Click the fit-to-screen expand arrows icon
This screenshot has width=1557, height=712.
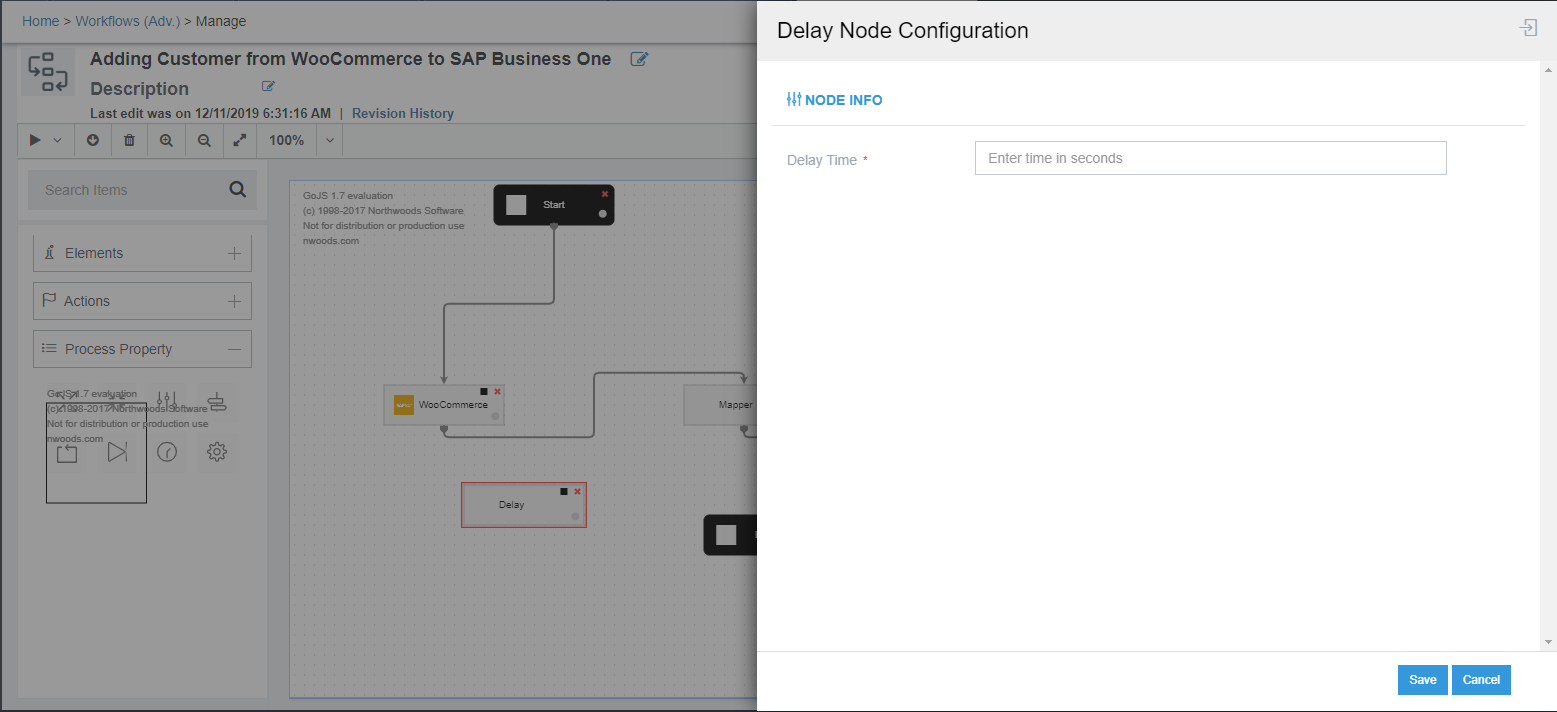coord(240,140)
